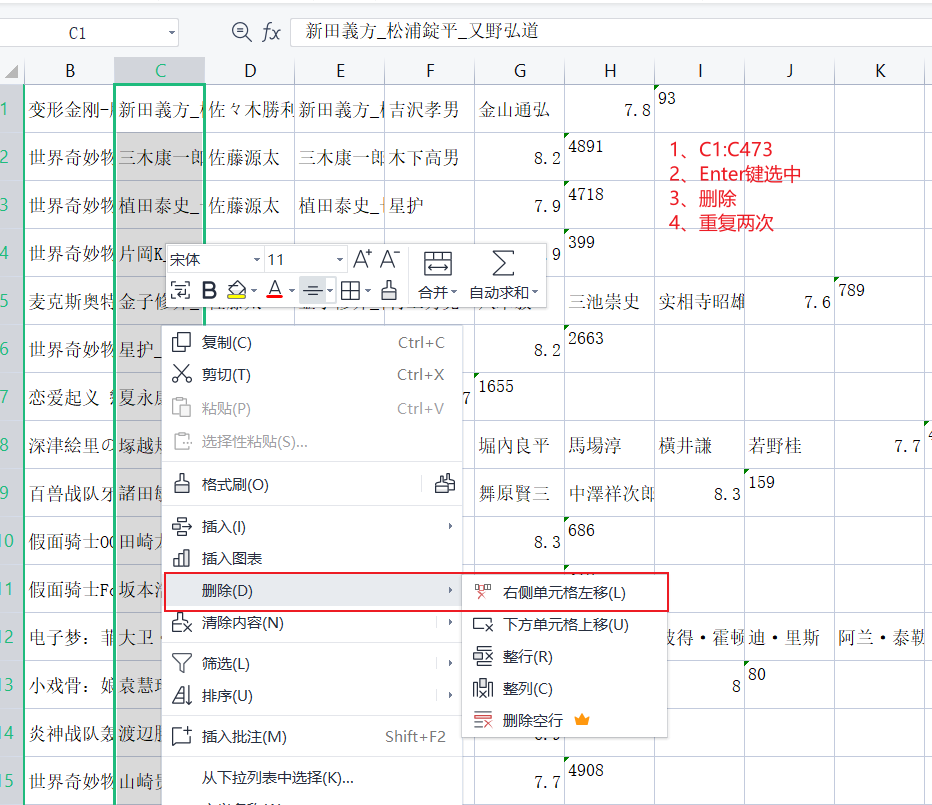Click the formula bar input field
The width and height of the screenshot is (932, 805).
611,32
